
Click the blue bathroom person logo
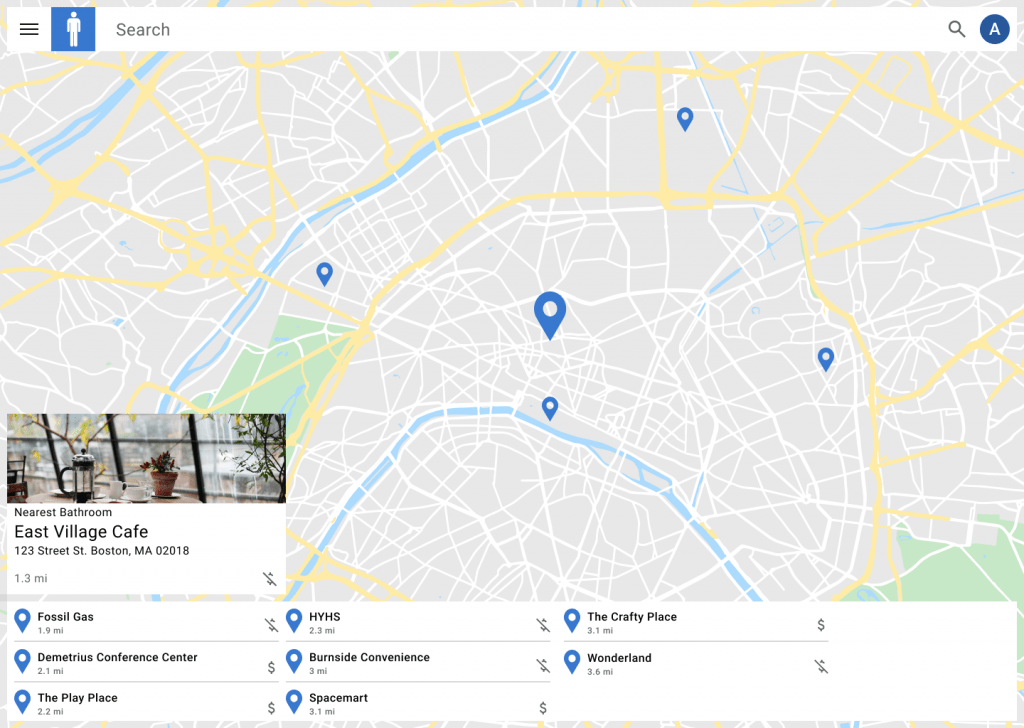pyautogui.click(x=73, y=29)
